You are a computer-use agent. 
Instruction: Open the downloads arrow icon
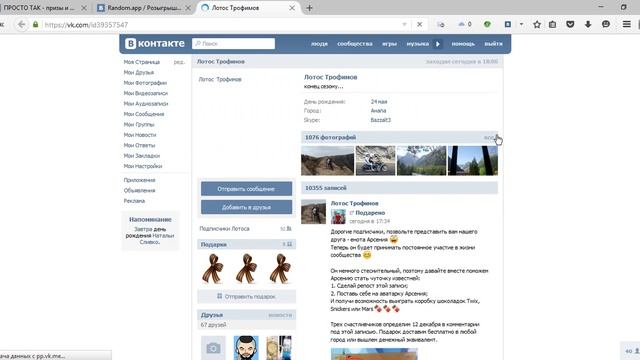tap(588, 24)
